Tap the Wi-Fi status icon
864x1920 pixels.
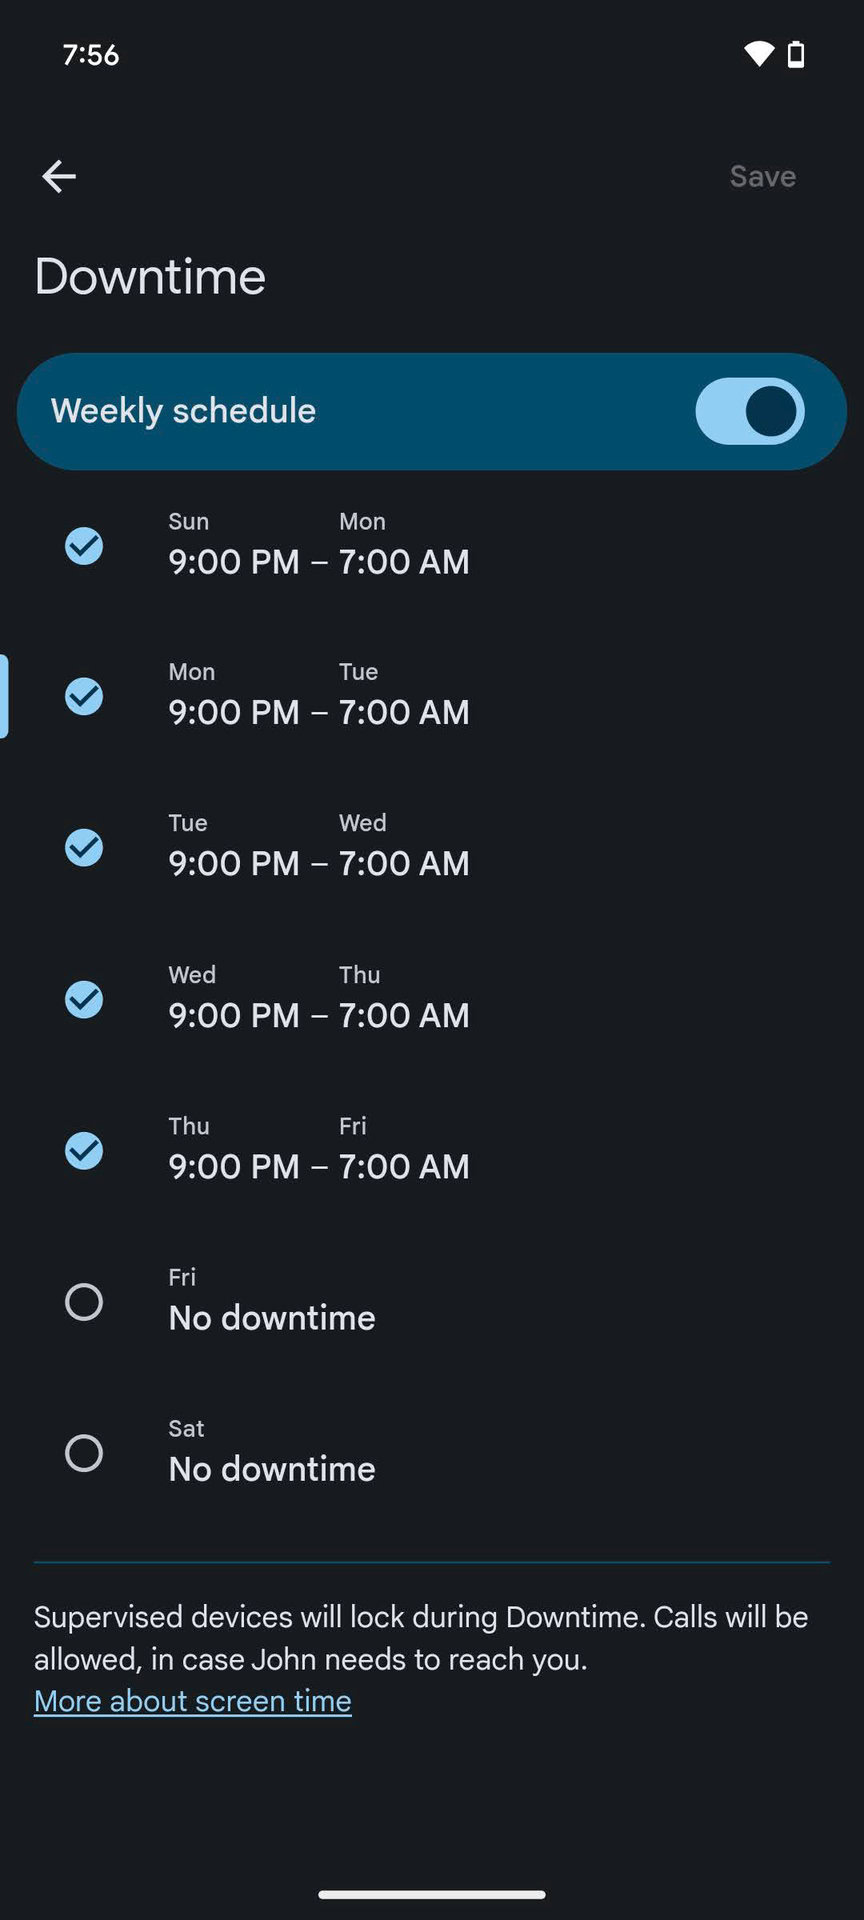point(759,54)
